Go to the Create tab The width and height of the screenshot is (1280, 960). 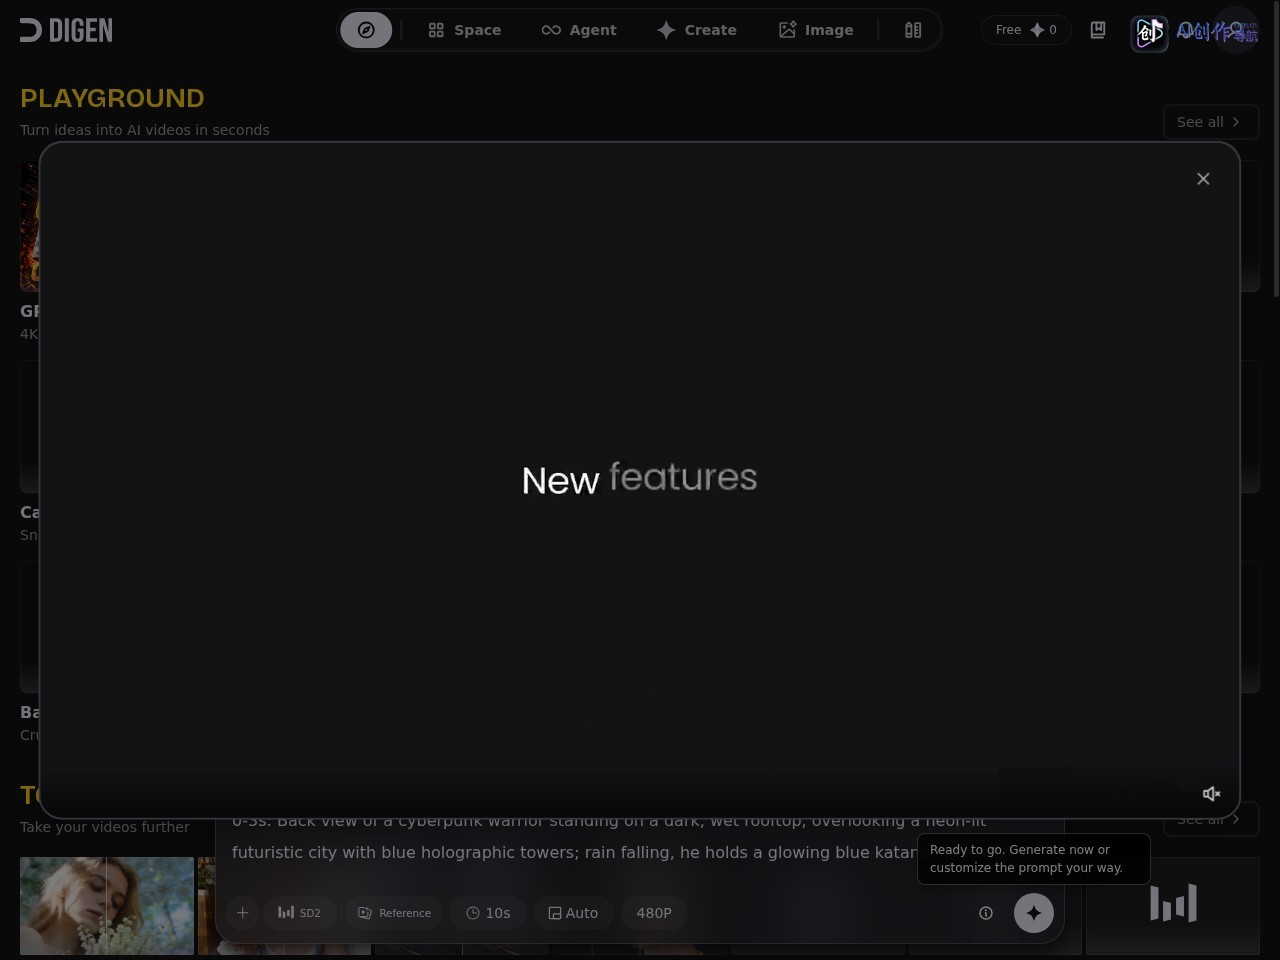696,30
